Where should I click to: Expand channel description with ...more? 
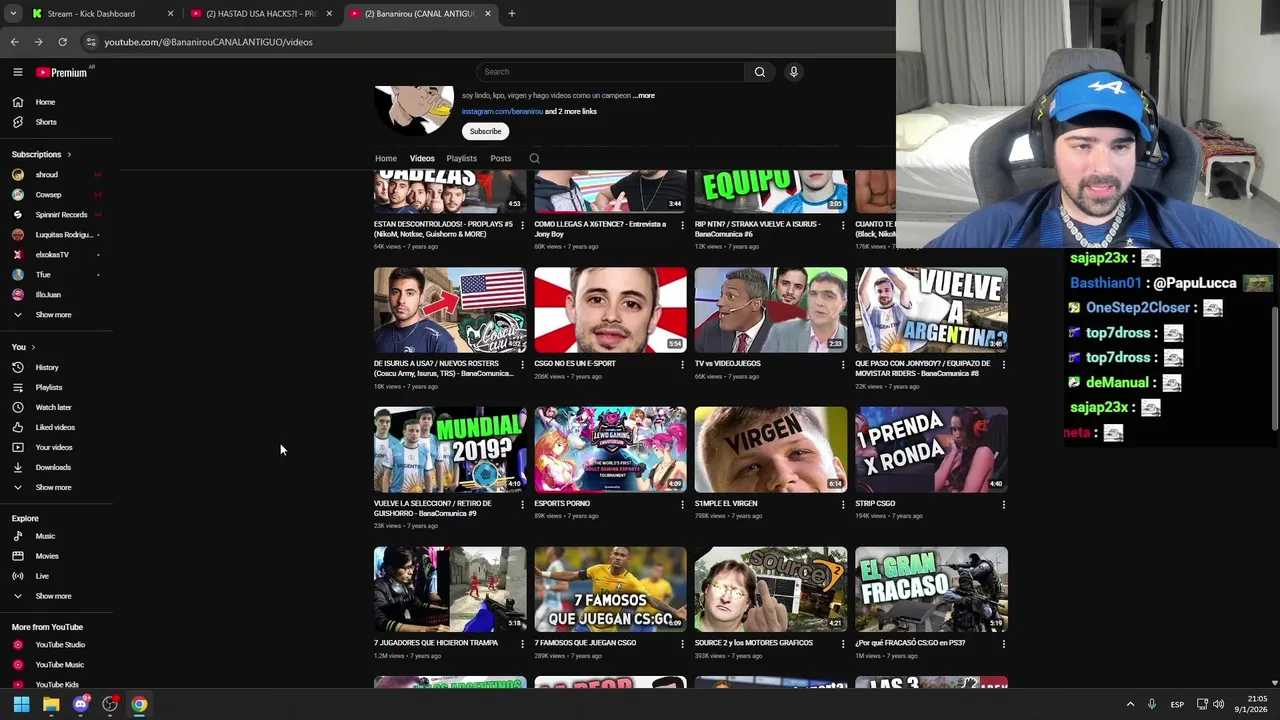pos(644,96)
